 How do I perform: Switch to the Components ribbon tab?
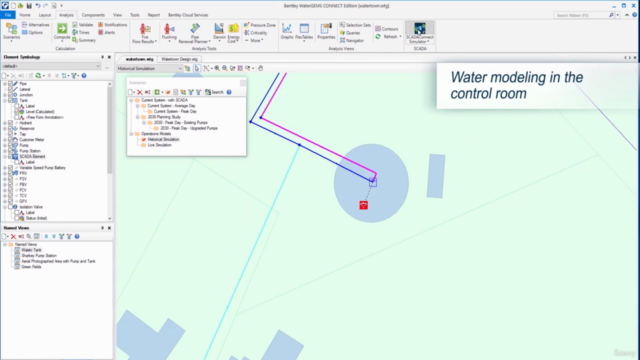(x=93, y=15)
